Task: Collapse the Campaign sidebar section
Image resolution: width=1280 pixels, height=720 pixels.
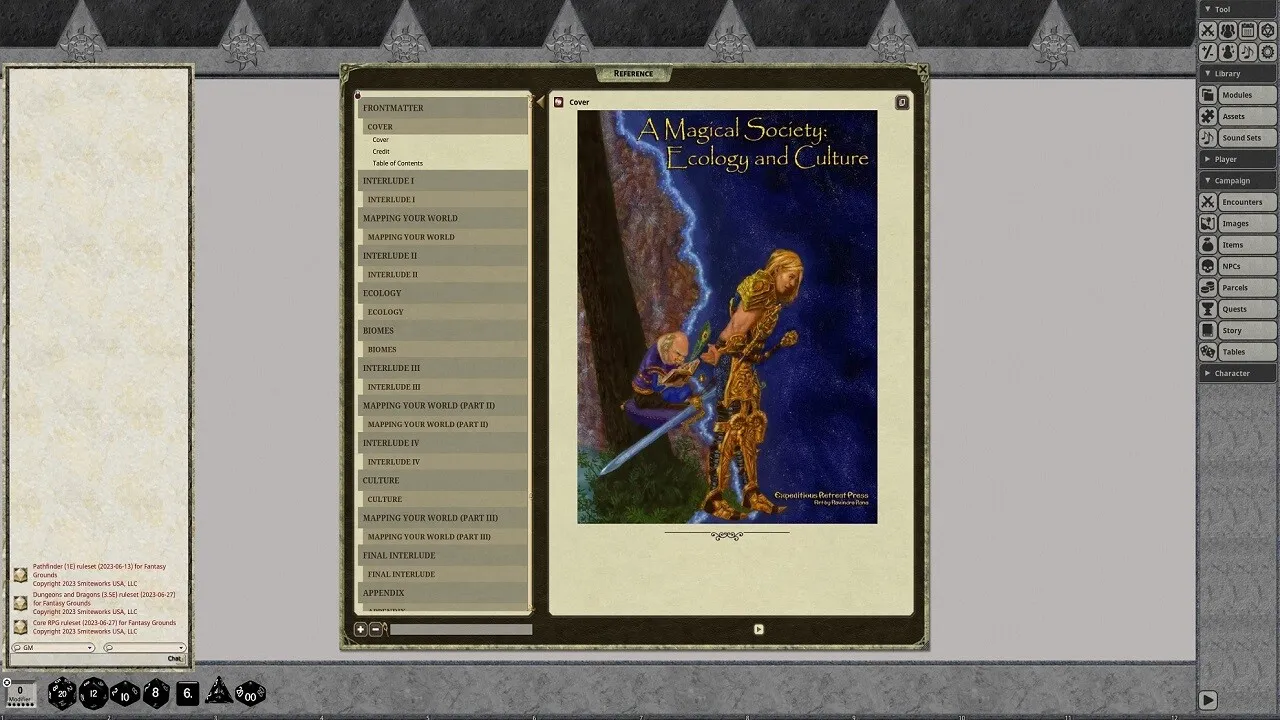Action: (x=1238, y=180)
